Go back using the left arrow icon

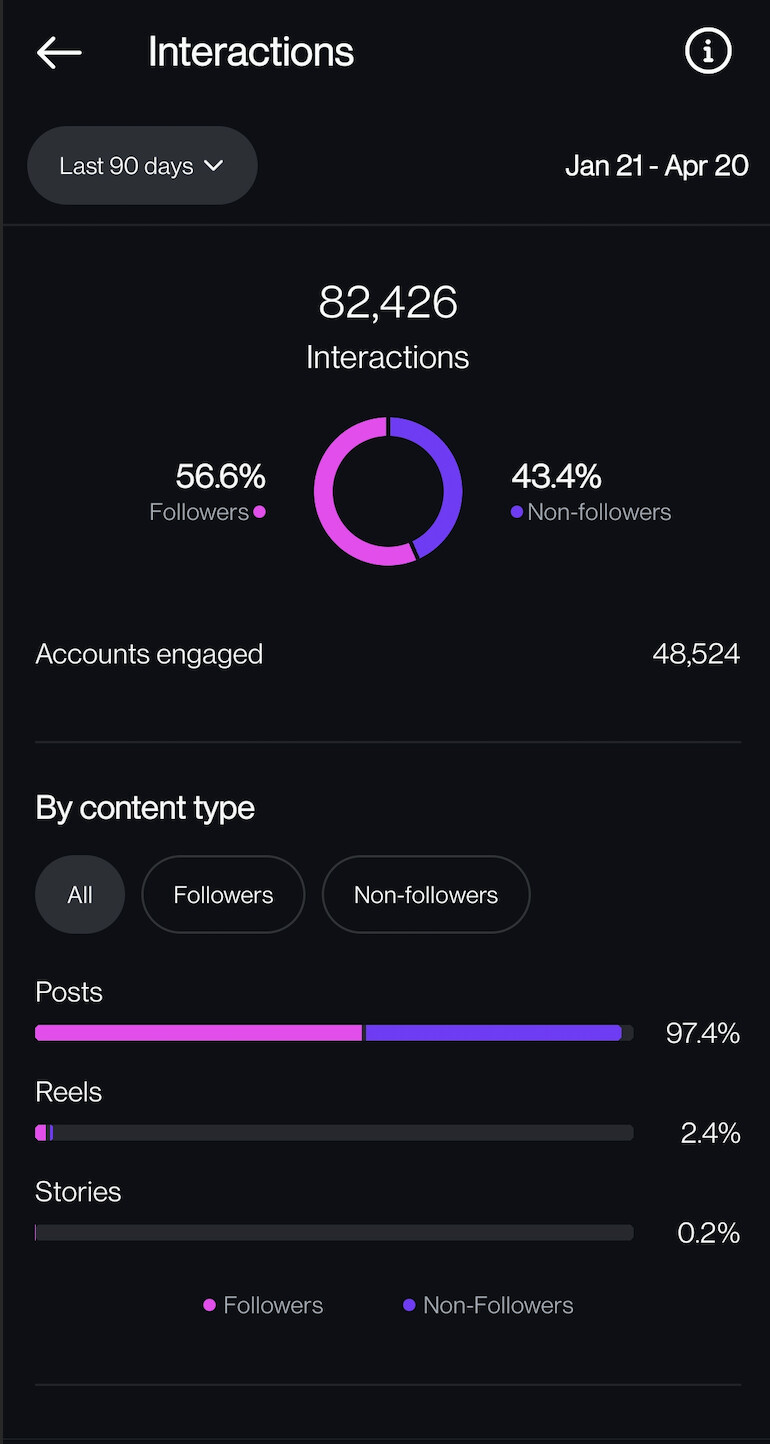click(x=59, y=52)
